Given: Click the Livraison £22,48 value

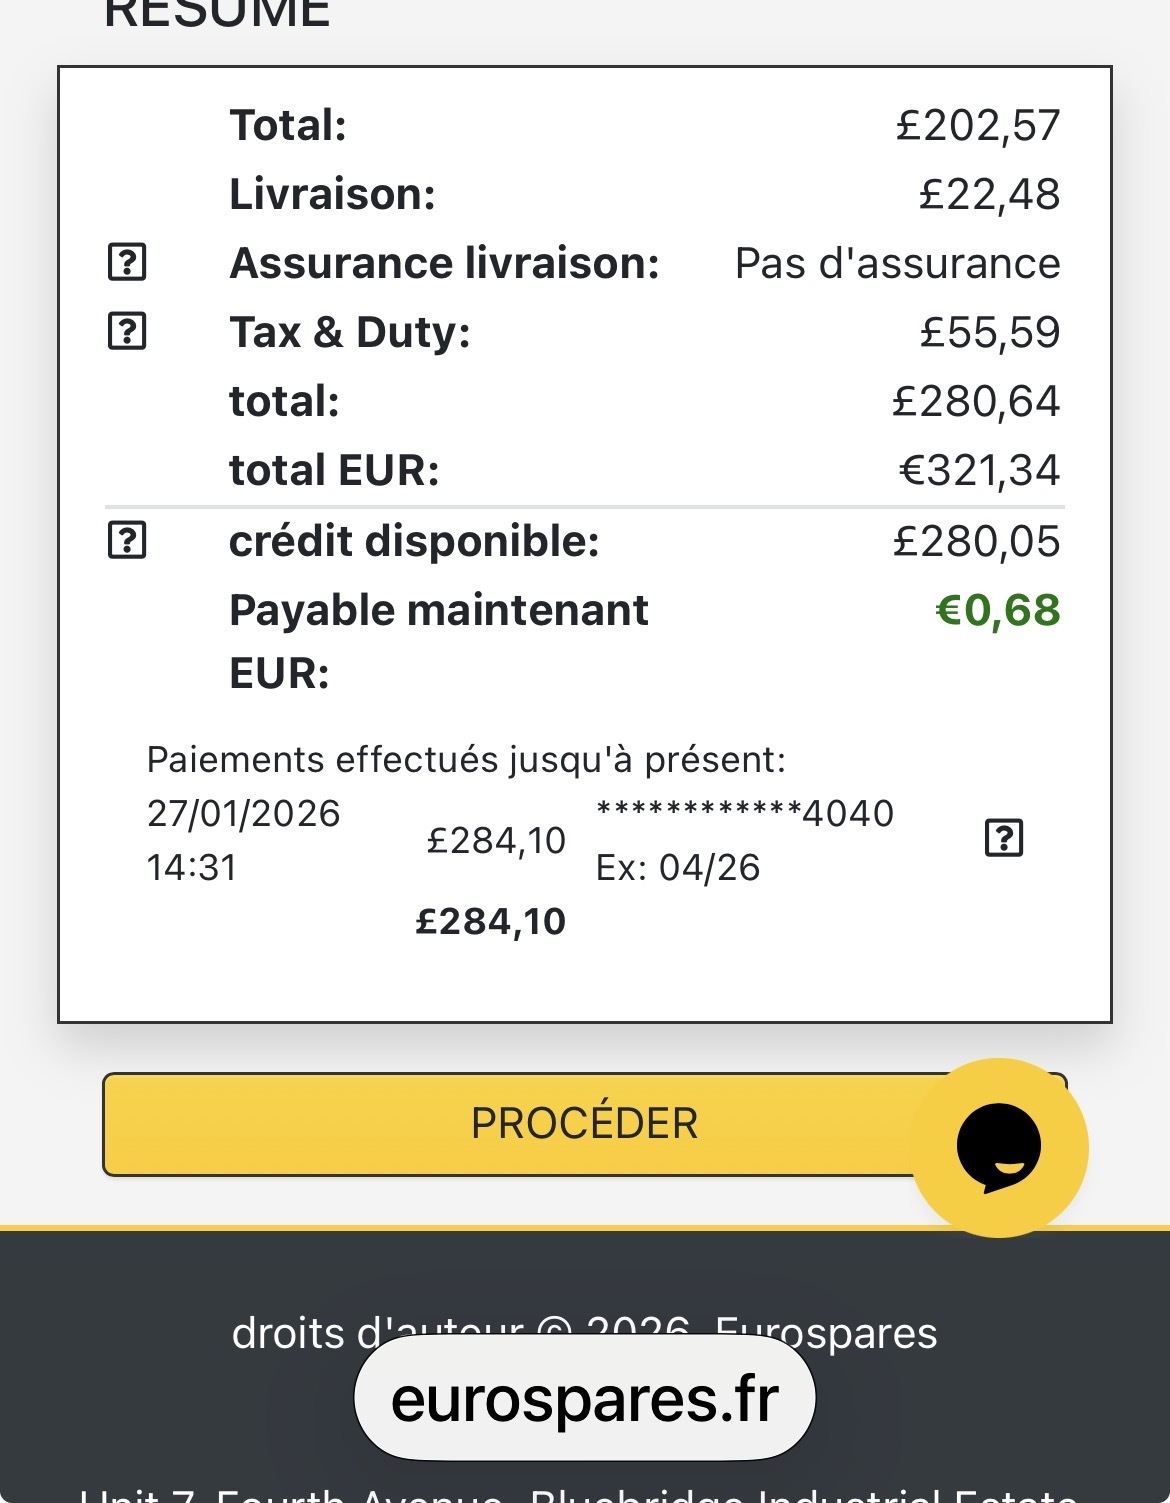Looking at the screenshot, I should pyautogui.click(x=989, y=194).
